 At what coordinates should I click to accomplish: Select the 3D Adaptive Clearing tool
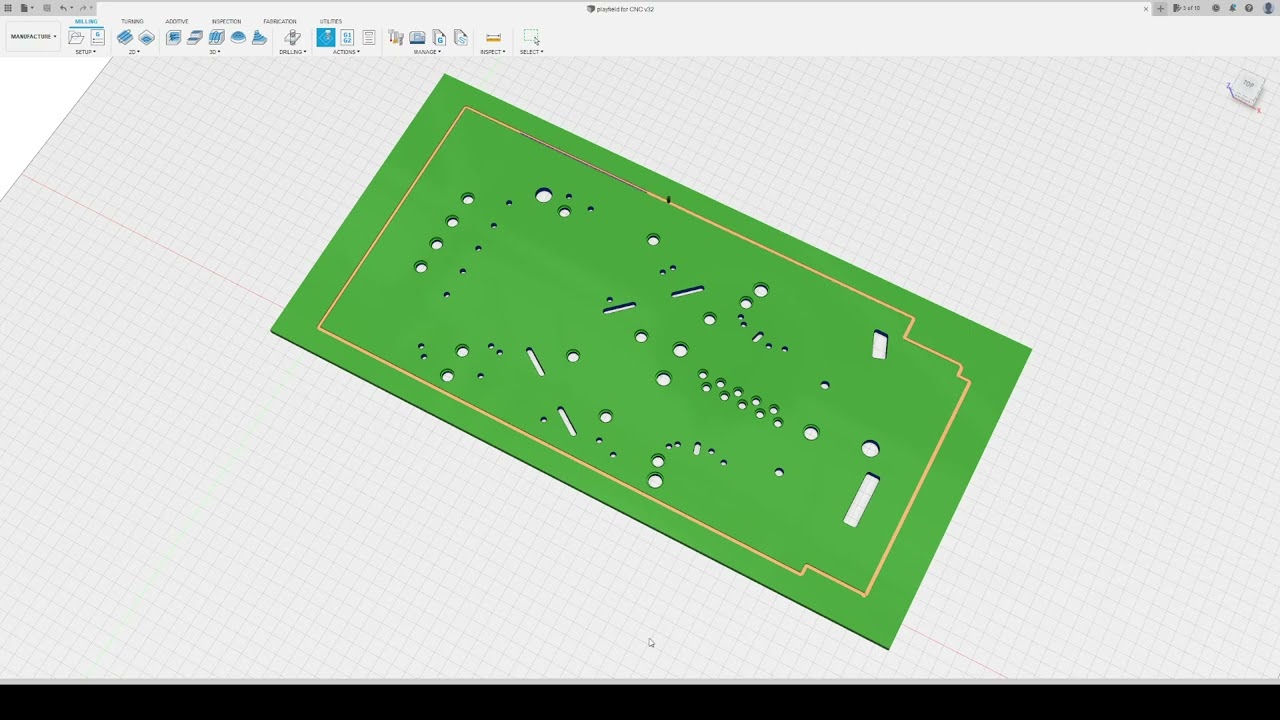pyautogui.click(x=173, y=38)
